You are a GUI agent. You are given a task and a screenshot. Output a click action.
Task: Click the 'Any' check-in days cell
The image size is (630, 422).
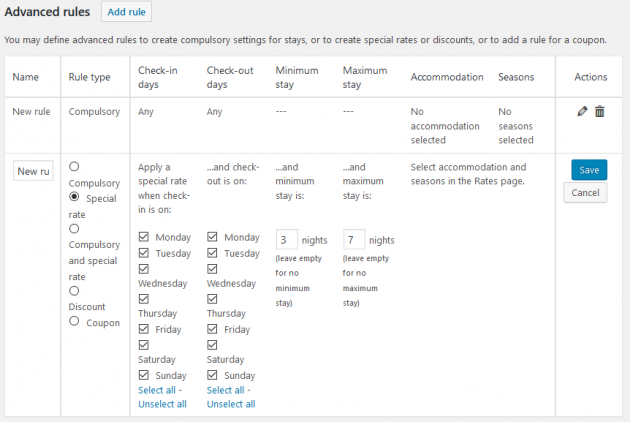[145, 112]
